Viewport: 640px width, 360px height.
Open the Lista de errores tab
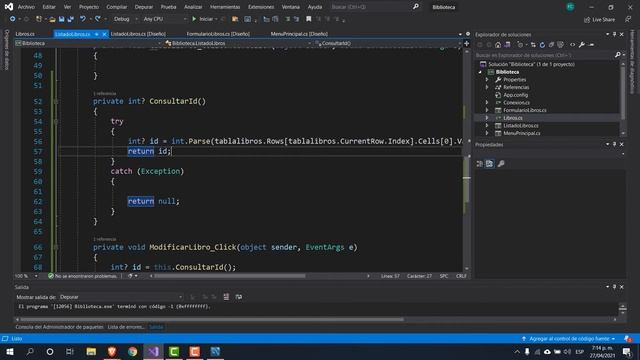[126, 327]
